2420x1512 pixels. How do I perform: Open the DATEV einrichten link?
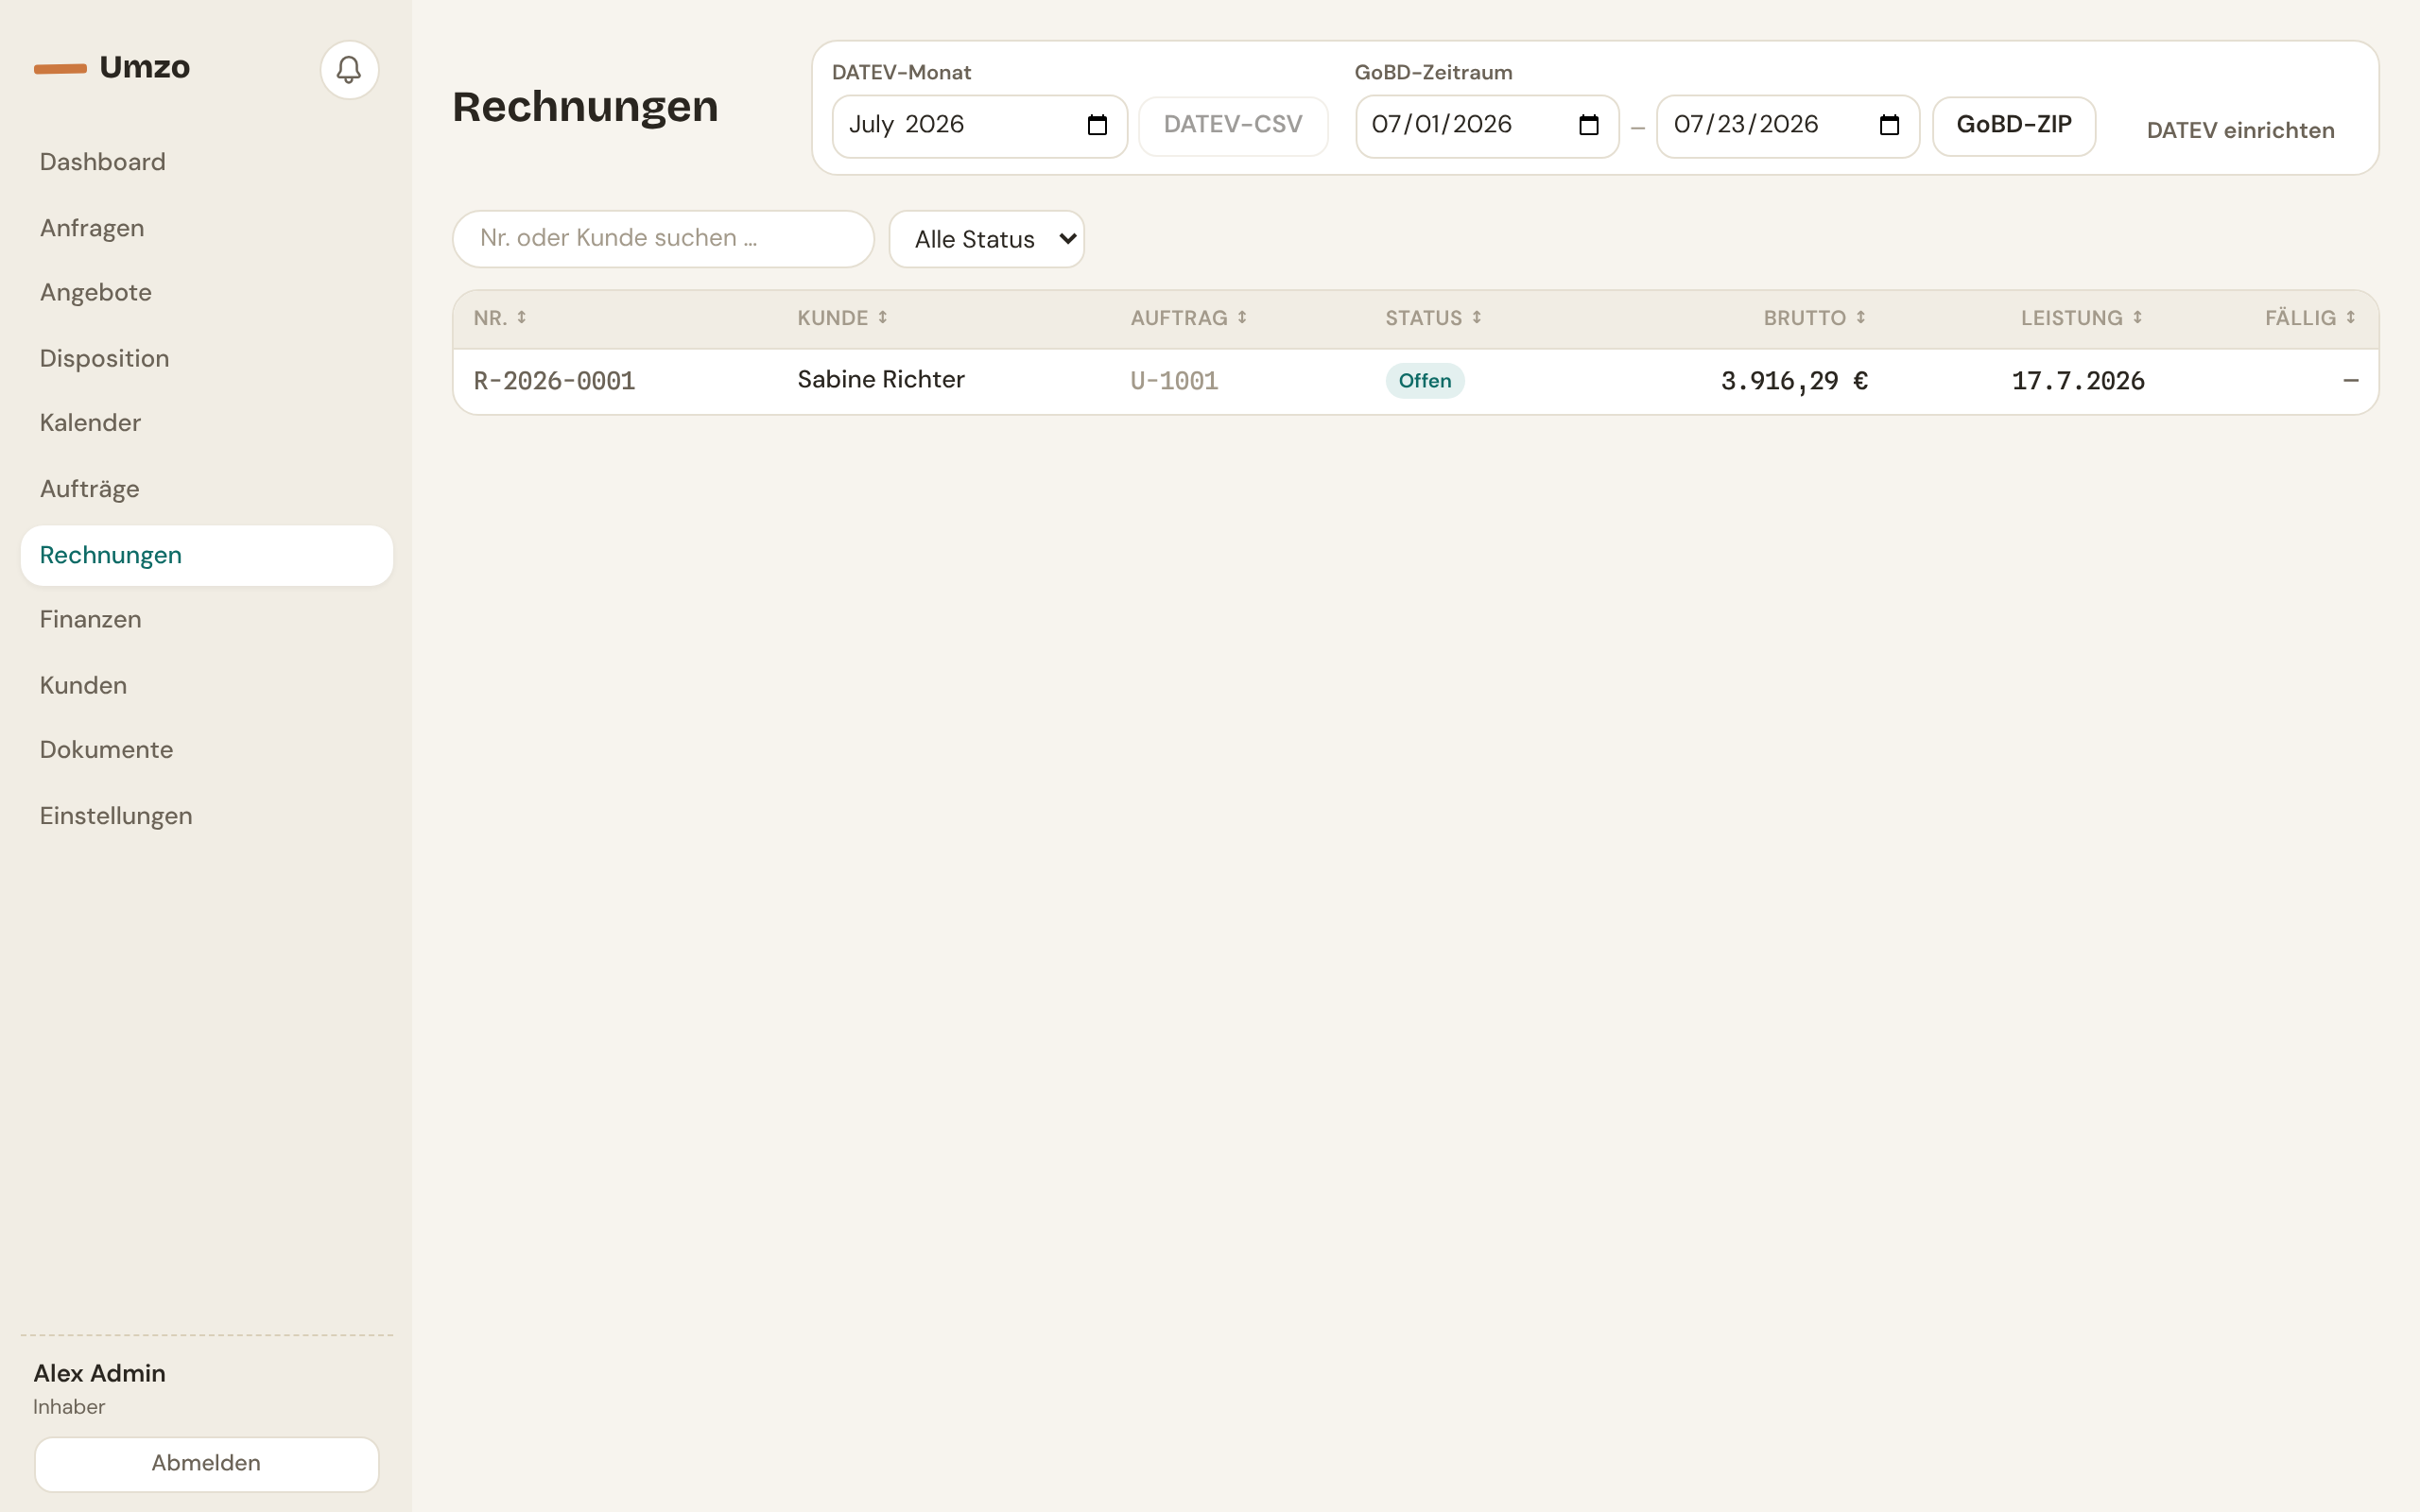[x=2240, y=130]
